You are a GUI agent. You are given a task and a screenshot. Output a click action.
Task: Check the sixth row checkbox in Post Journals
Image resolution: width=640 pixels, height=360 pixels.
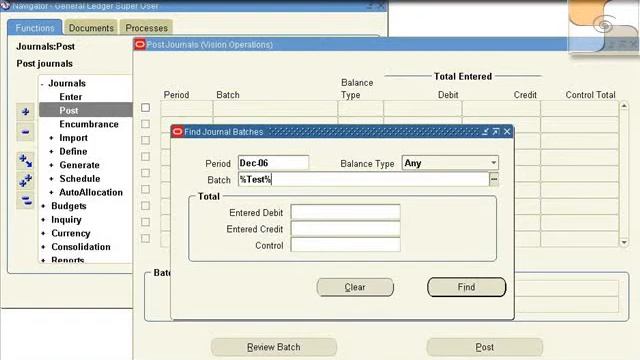pos(145,189)
